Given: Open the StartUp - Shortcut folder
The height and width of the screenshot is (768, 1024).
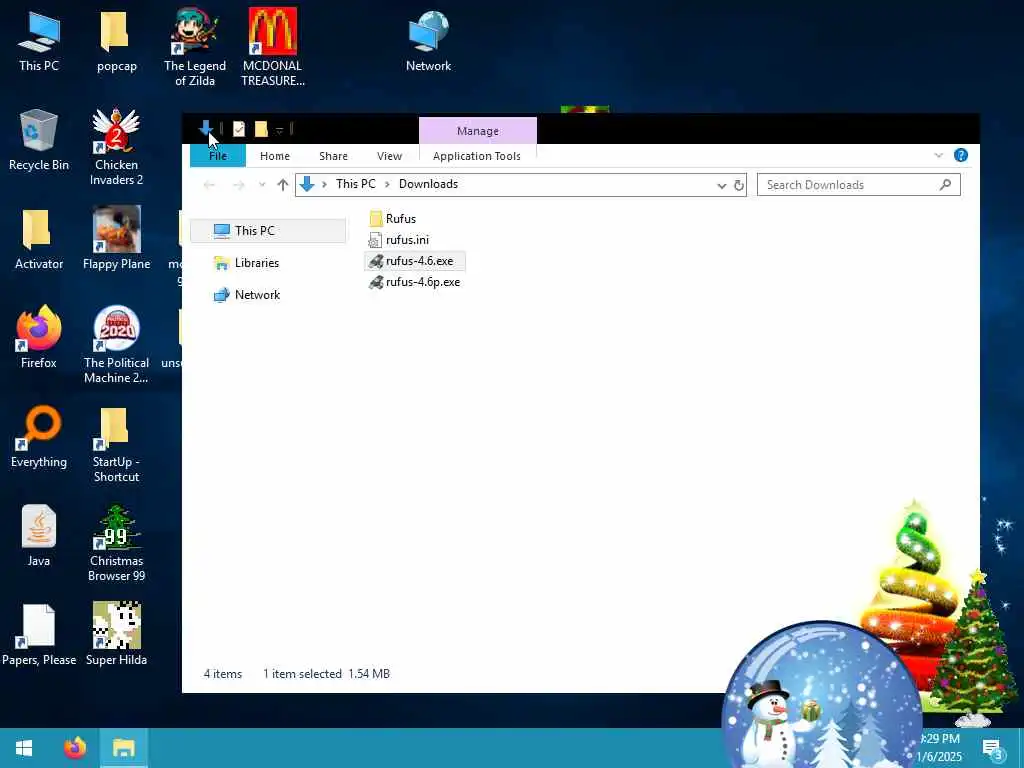Looking at the screenshot, I should (116, 444).
